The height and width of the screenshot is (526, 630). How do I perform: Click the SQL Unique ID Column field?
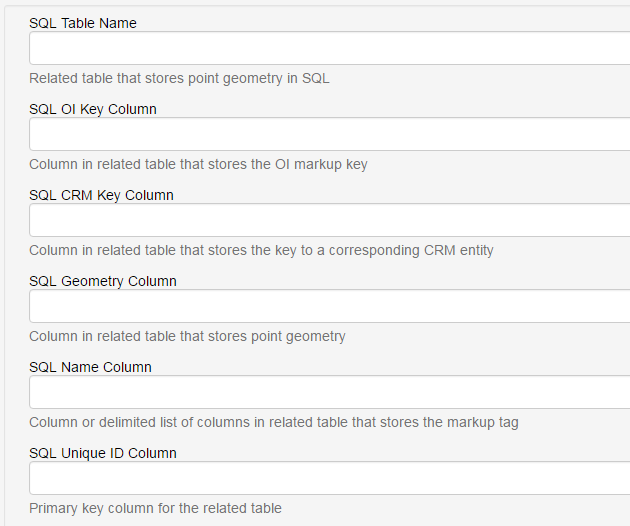[x=330, y=478]
